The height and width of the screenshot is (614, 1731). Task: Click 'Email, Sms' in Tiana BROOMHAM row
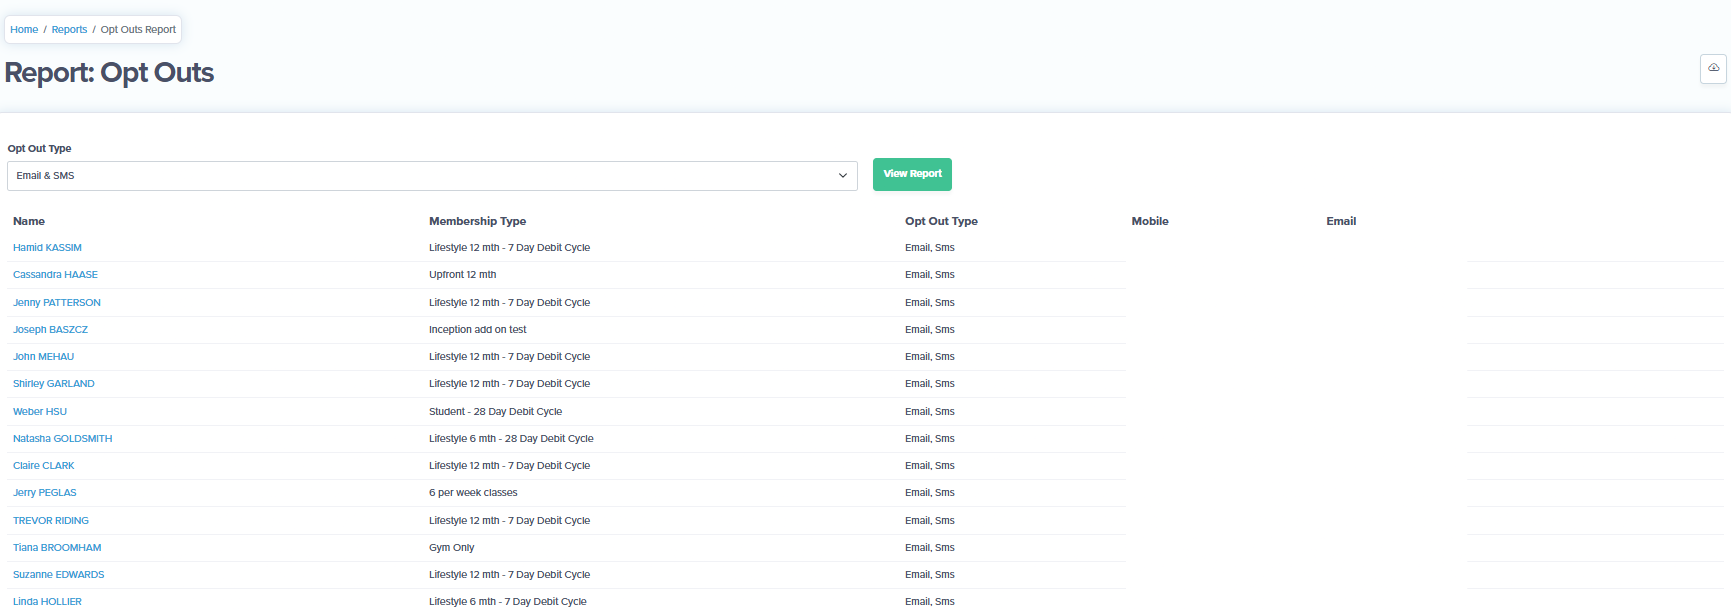(930, 548)
